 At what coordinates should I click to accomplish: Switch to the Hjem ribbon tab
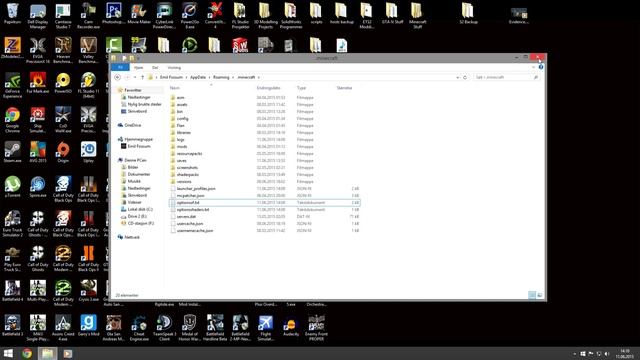139,67
